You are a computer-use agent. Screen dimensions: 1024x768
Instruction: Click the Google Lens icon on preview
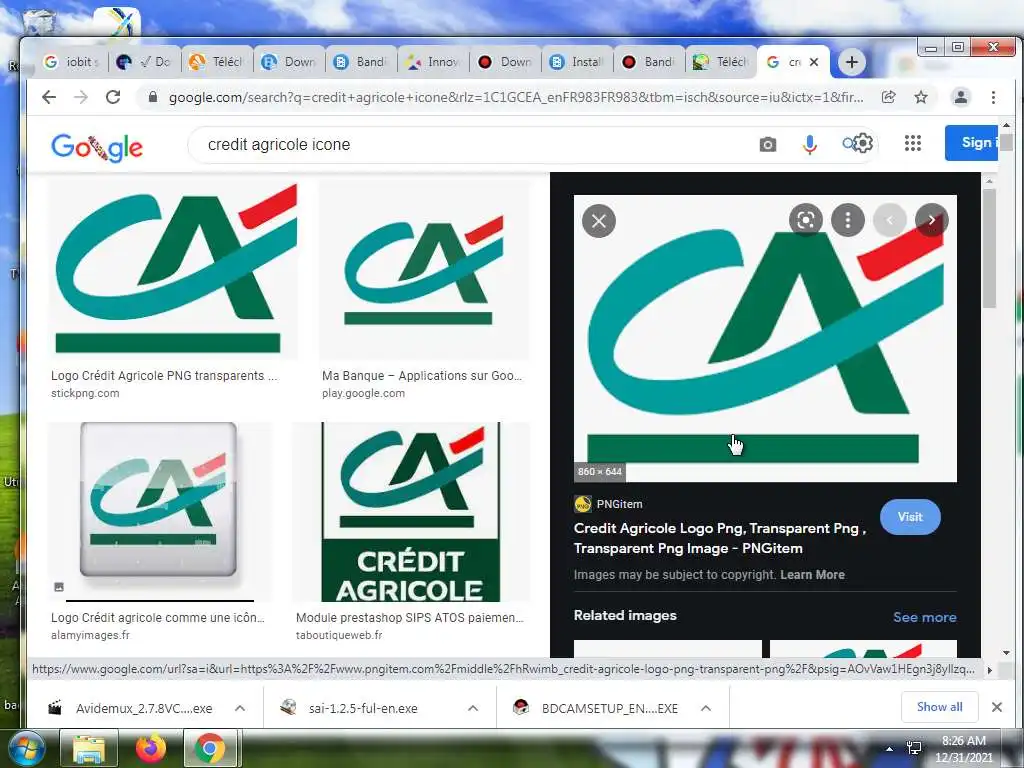(x=806, y=220)
